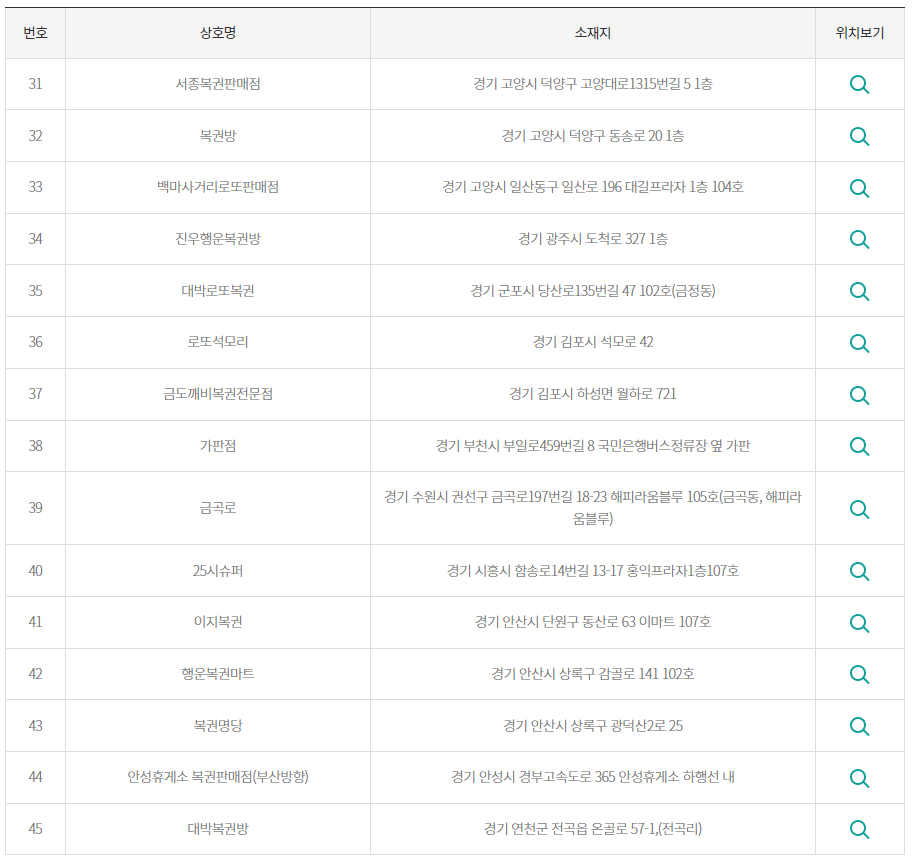Select store name 행운복권마트
Screen dimensions: 912x863
click(x=218, y=673)
